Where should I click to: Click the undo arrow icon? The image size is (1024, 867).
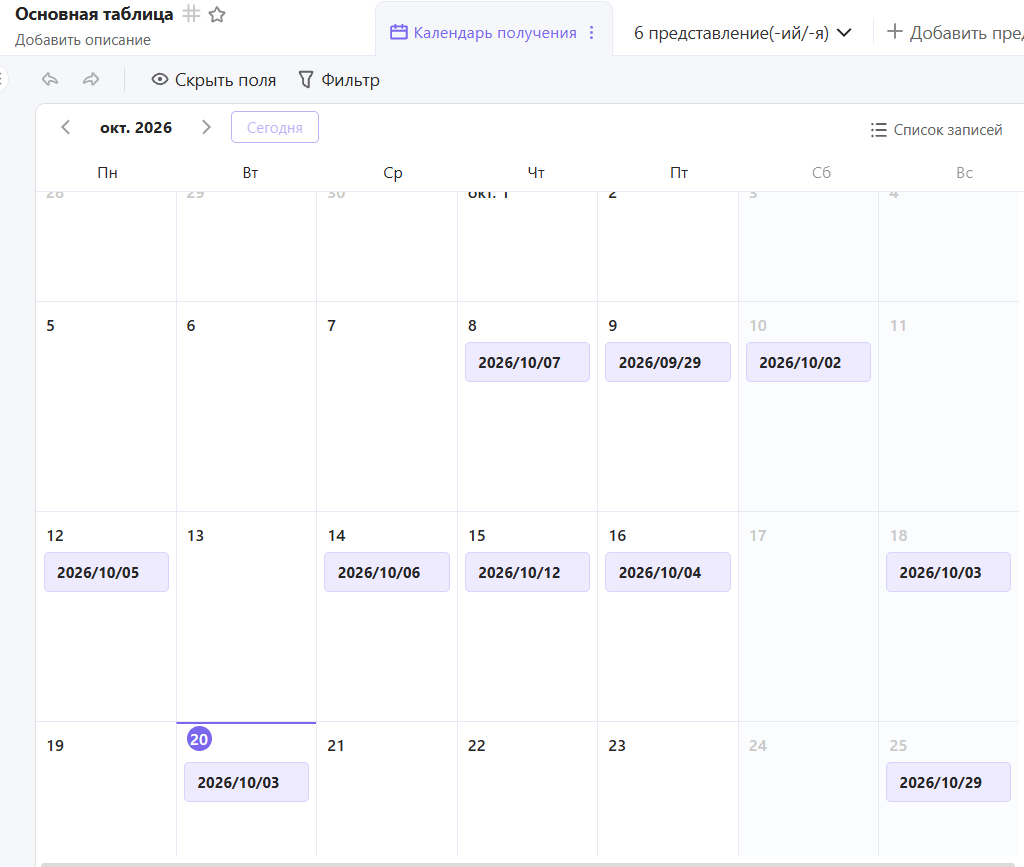click(50, 80)
